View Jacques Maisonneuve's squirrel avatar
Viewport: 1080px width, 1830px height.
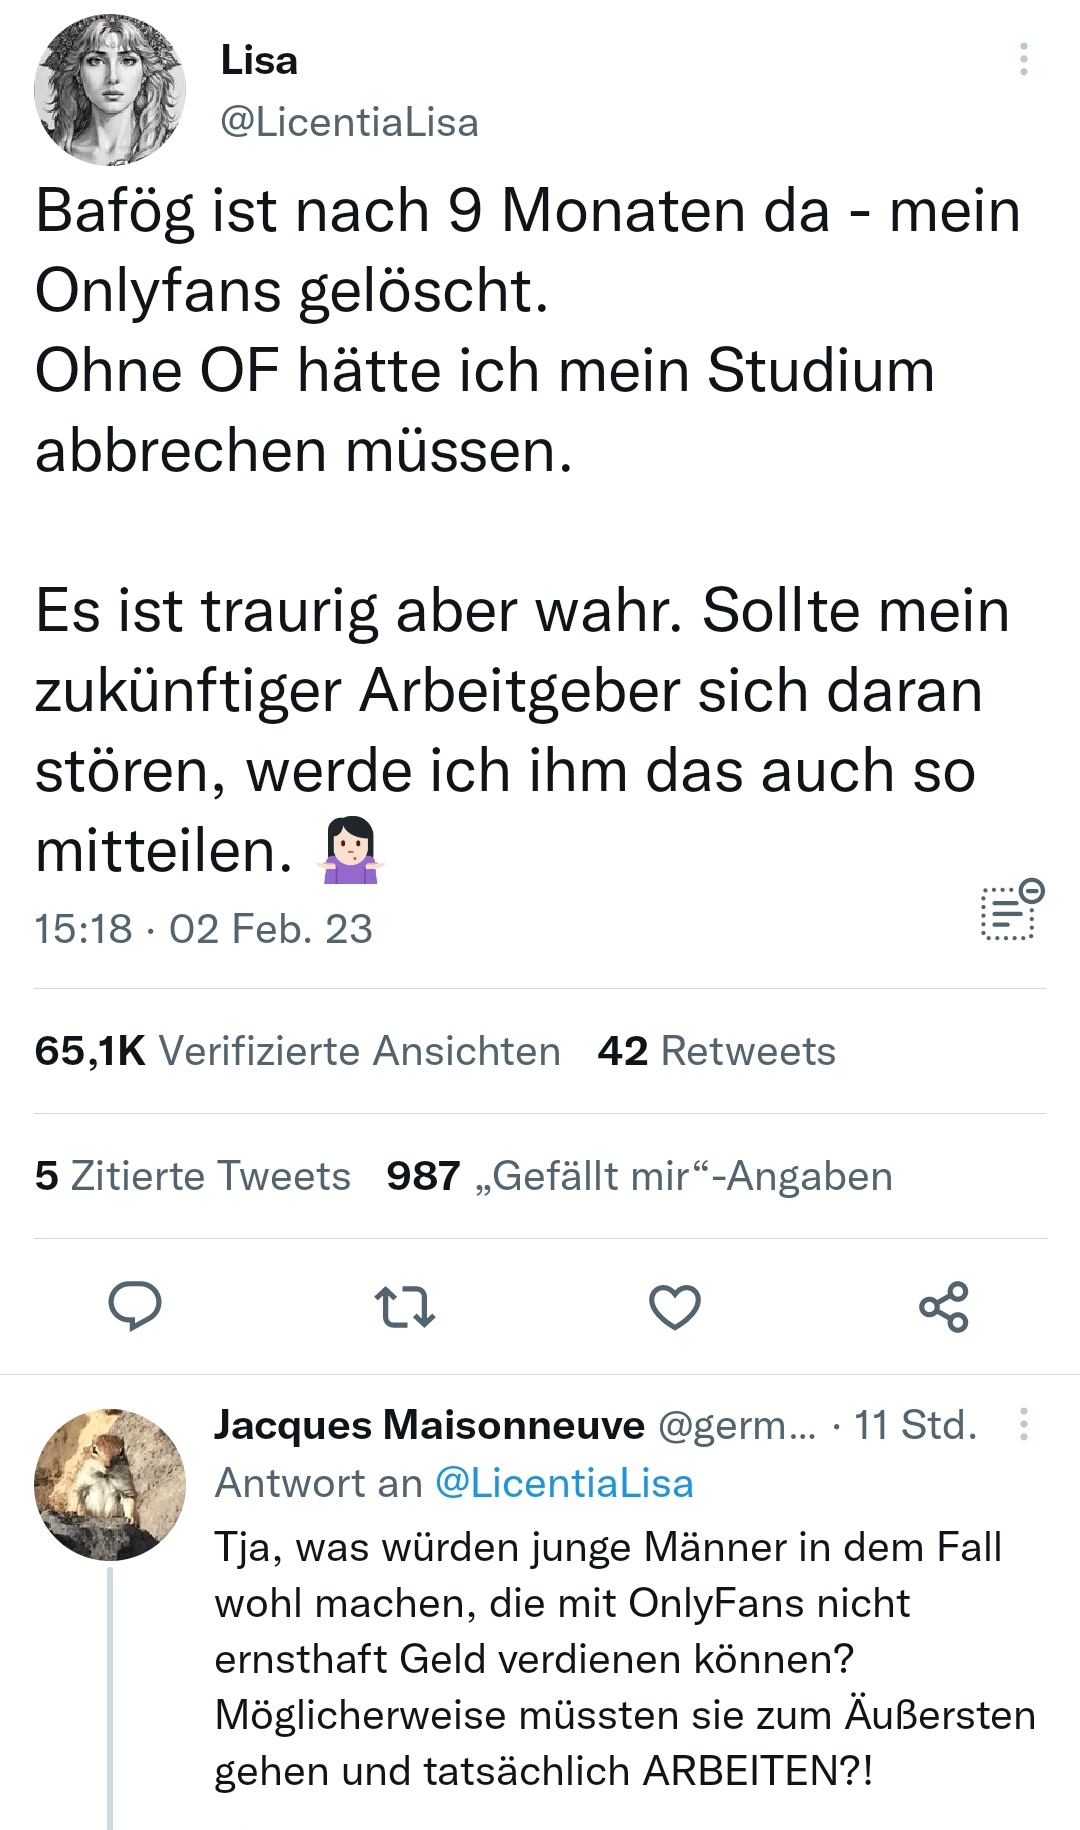pyautogui.click(x=110, y=1484)
